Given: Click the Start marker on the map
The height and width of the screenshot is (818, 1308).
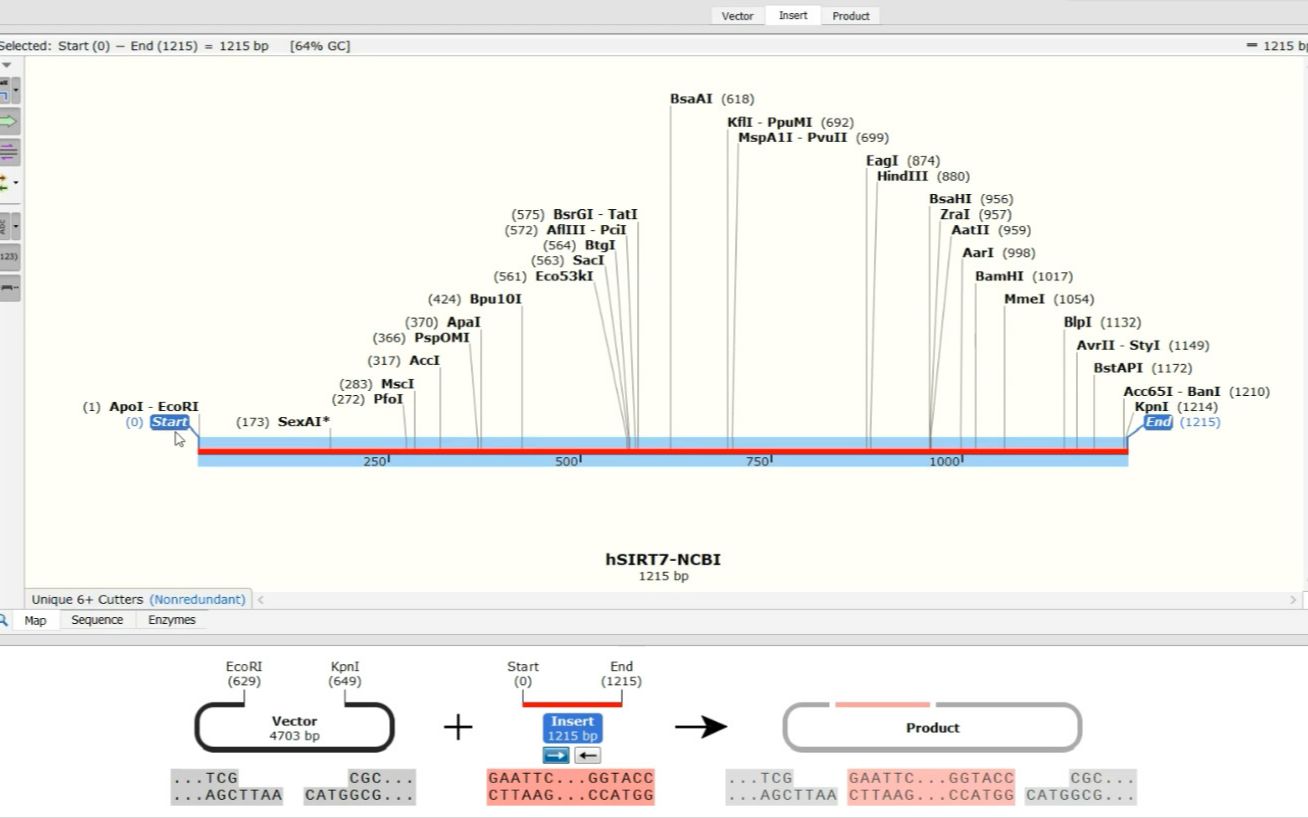Looking at the screenshot, I should click(170, 422).
